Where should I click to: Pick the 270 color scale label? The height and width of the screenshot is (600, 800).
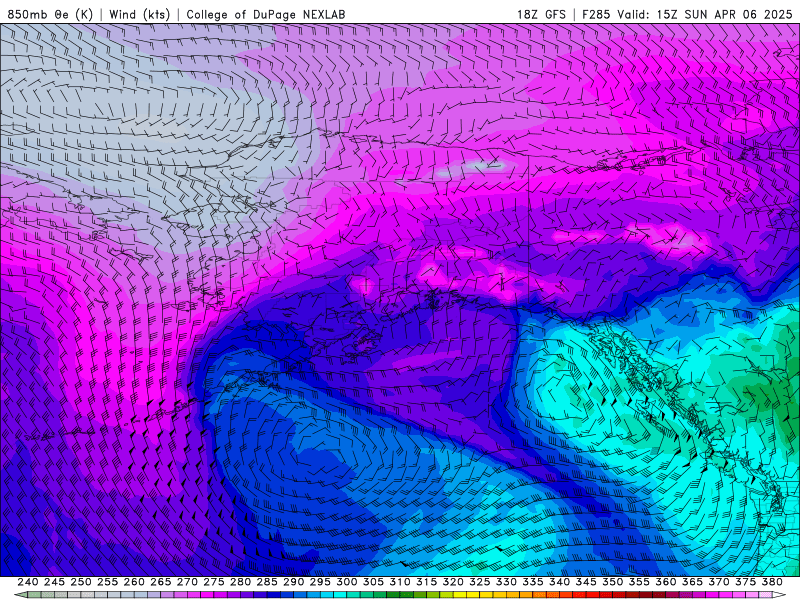pos(187,582)
